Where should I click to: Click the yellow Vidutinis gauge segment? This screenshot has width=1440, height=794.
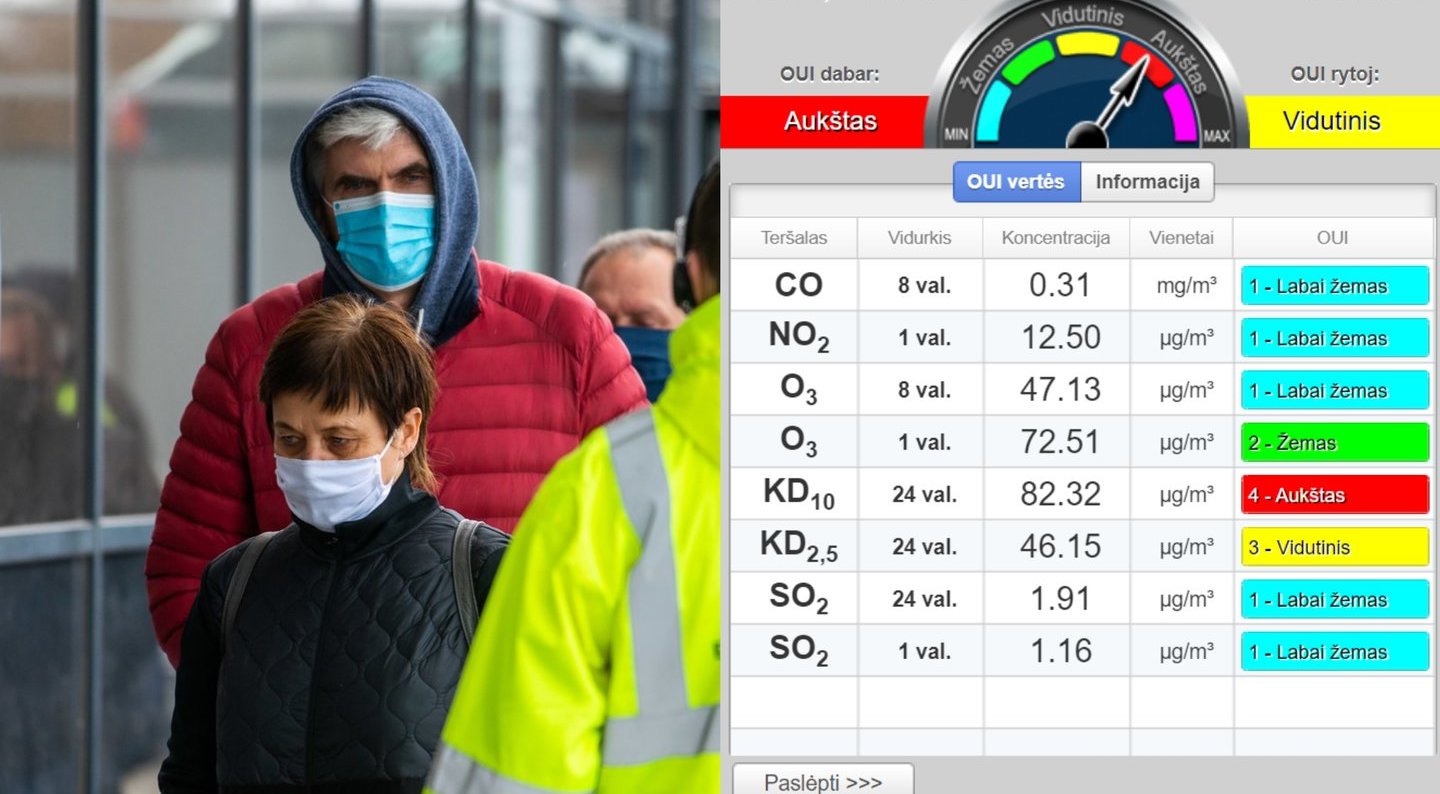(x=1087, y=43)
